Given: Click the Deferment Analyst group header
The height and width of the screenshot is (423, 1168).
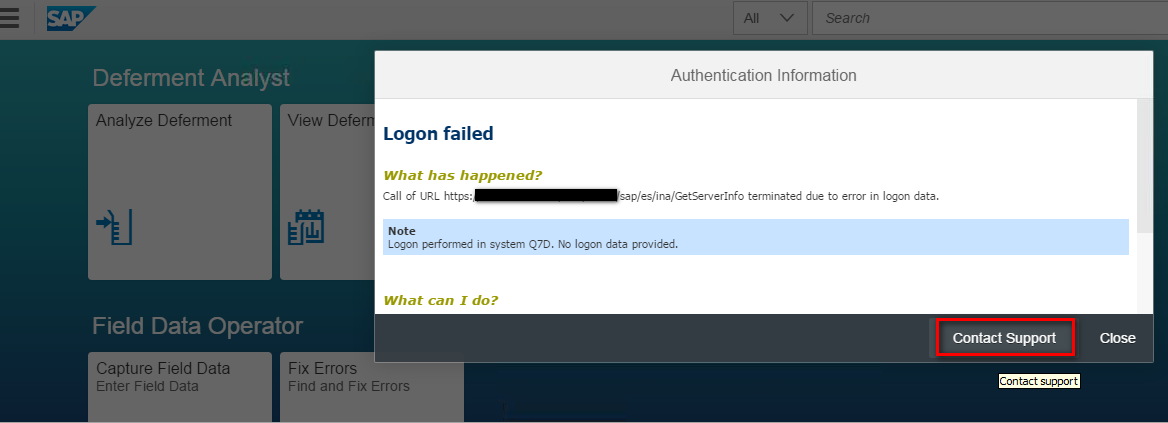Looking at the screenshot, I should pyautogui.click(x=191, y=77).
